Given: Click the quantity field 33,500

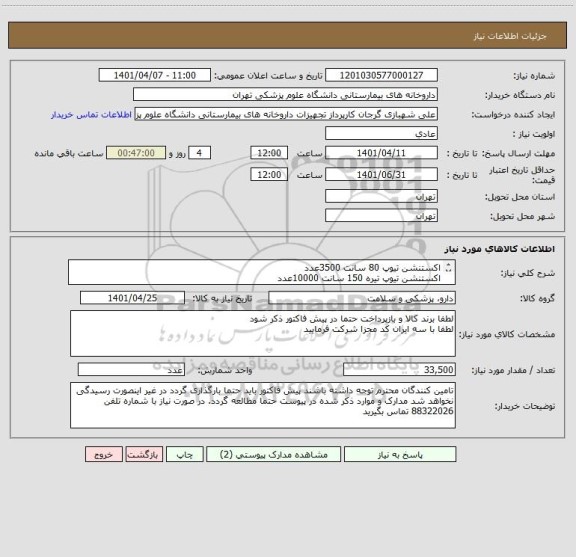Looking at the screenshot, I should coord(399,370).
